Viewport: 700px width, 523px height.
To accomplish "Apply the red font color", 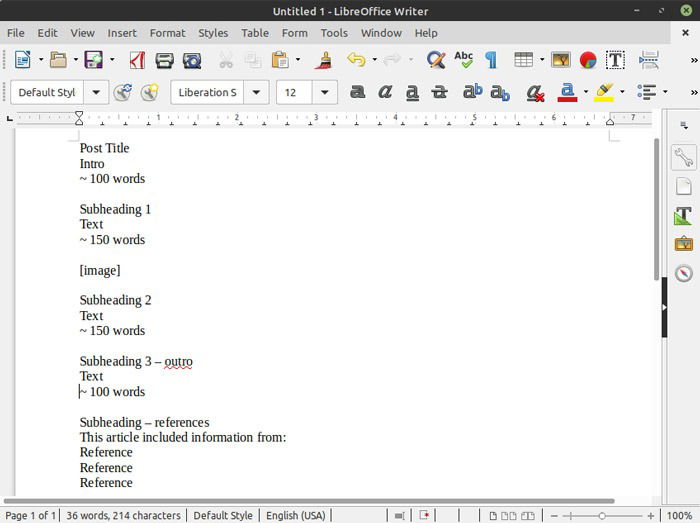I will (567, 92).
